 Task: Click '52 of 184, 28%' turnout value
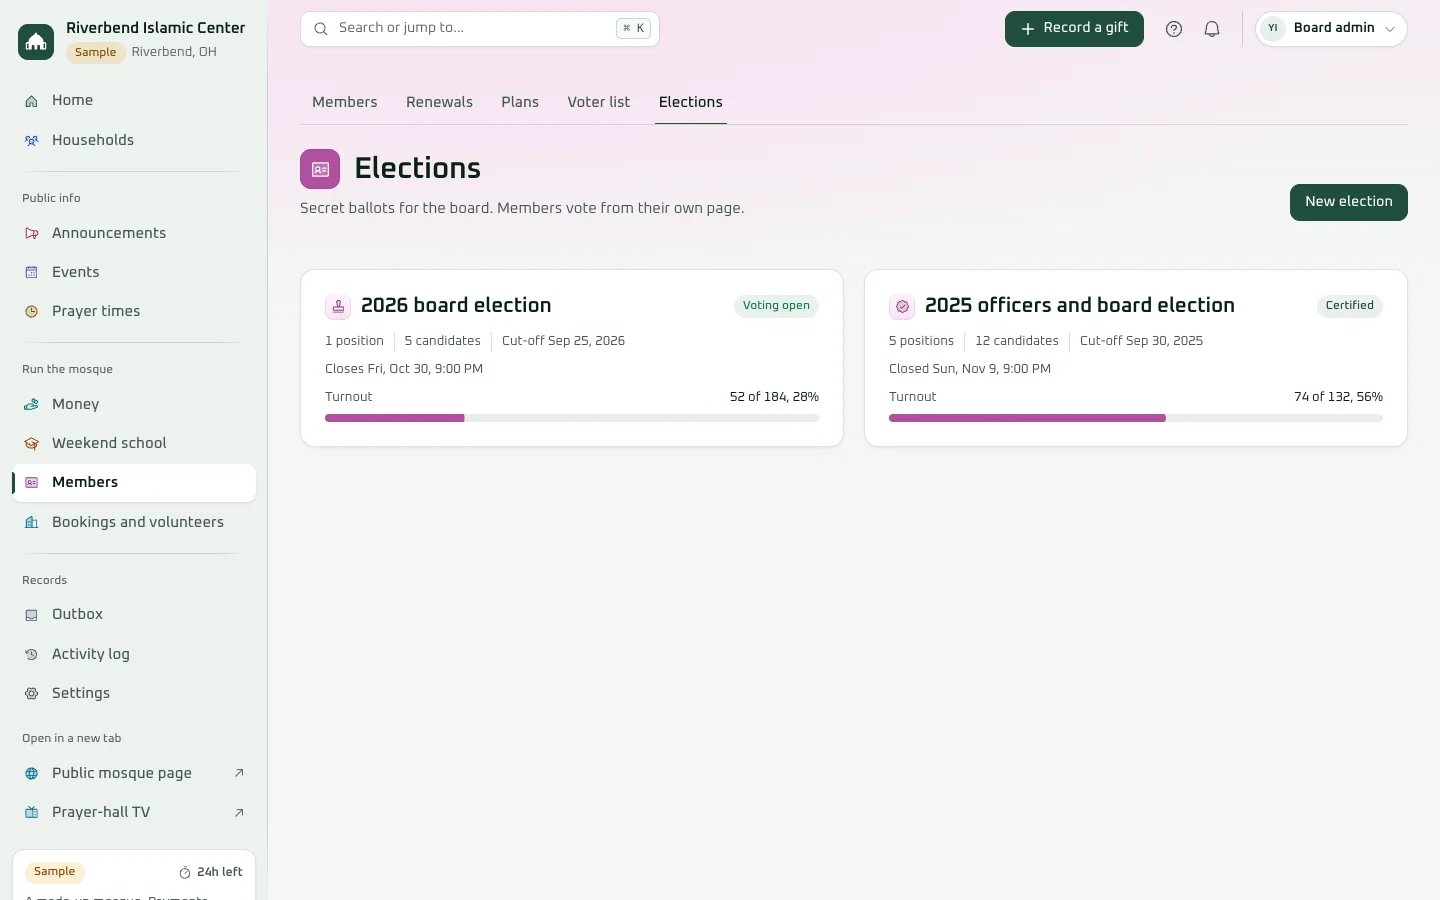click(x=774, y=397)
